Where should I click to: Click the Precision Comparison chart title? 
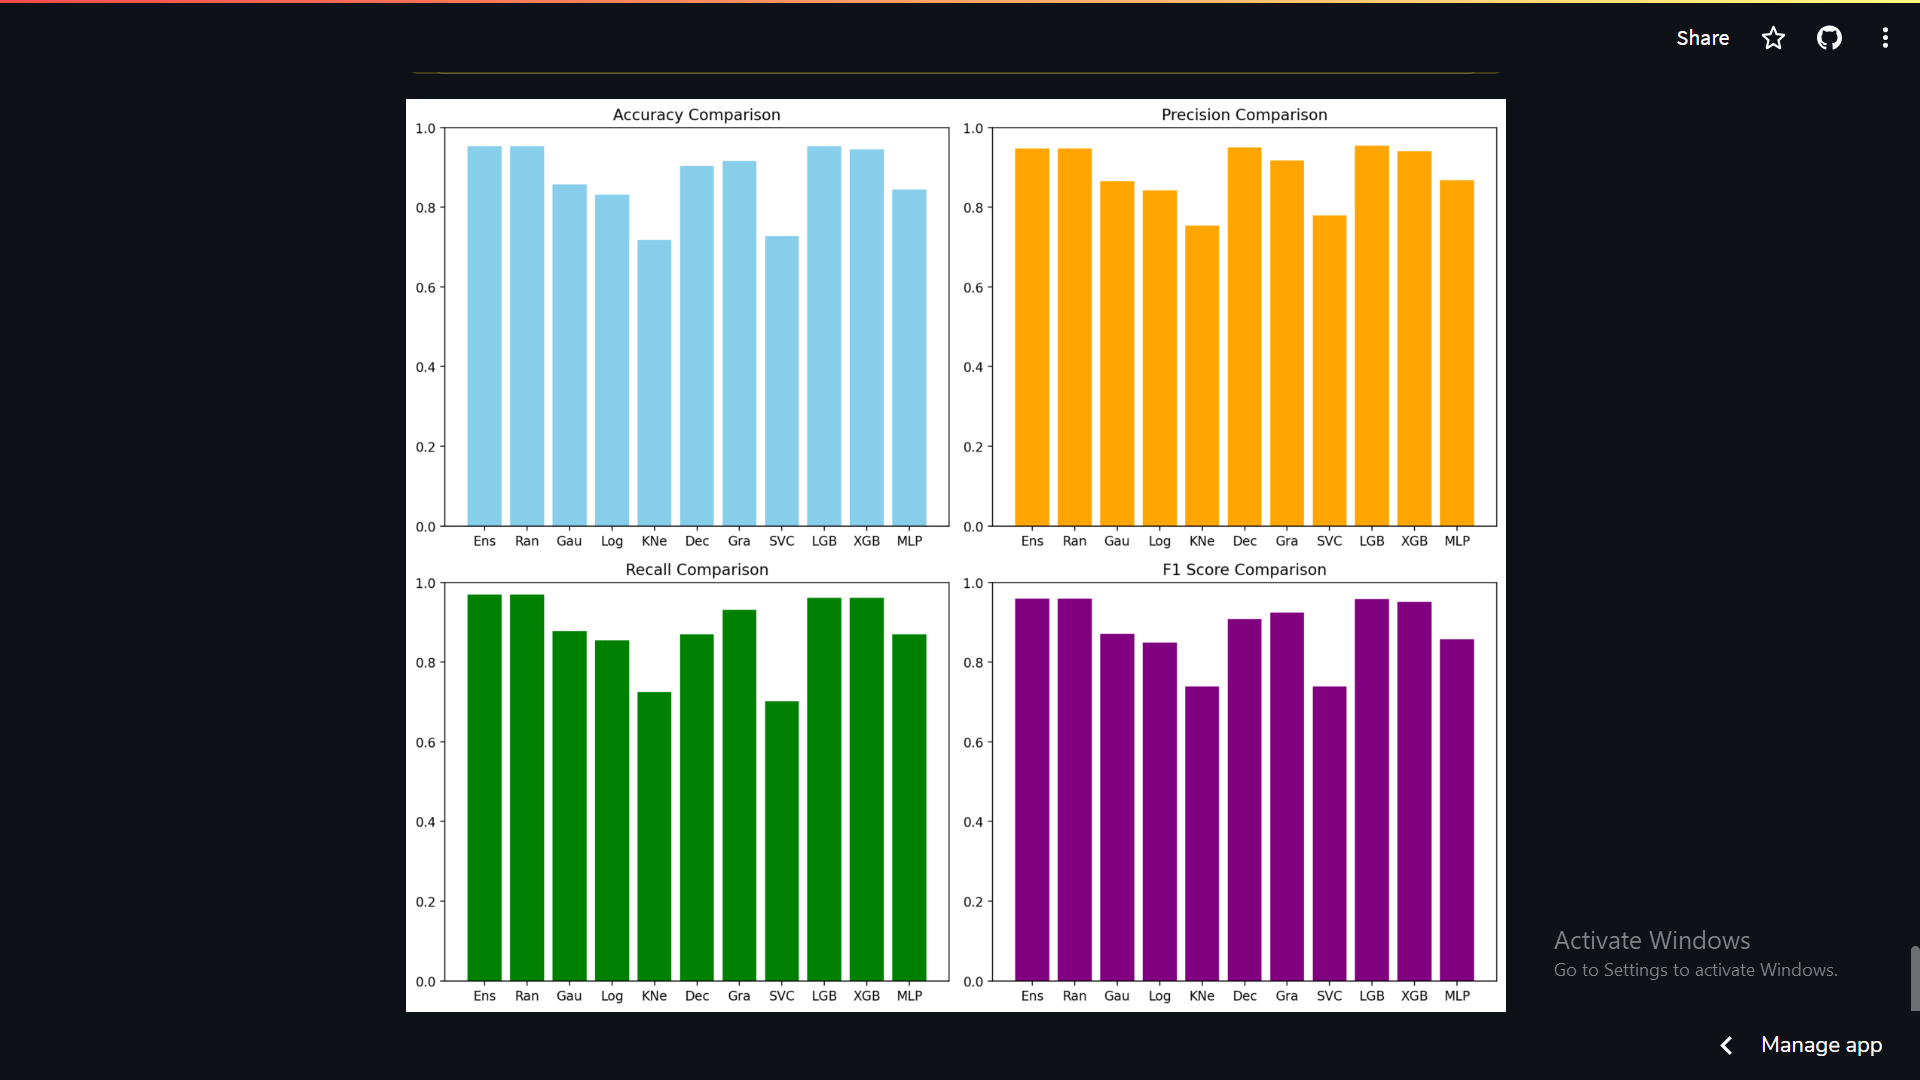[x=1244, y=115]
